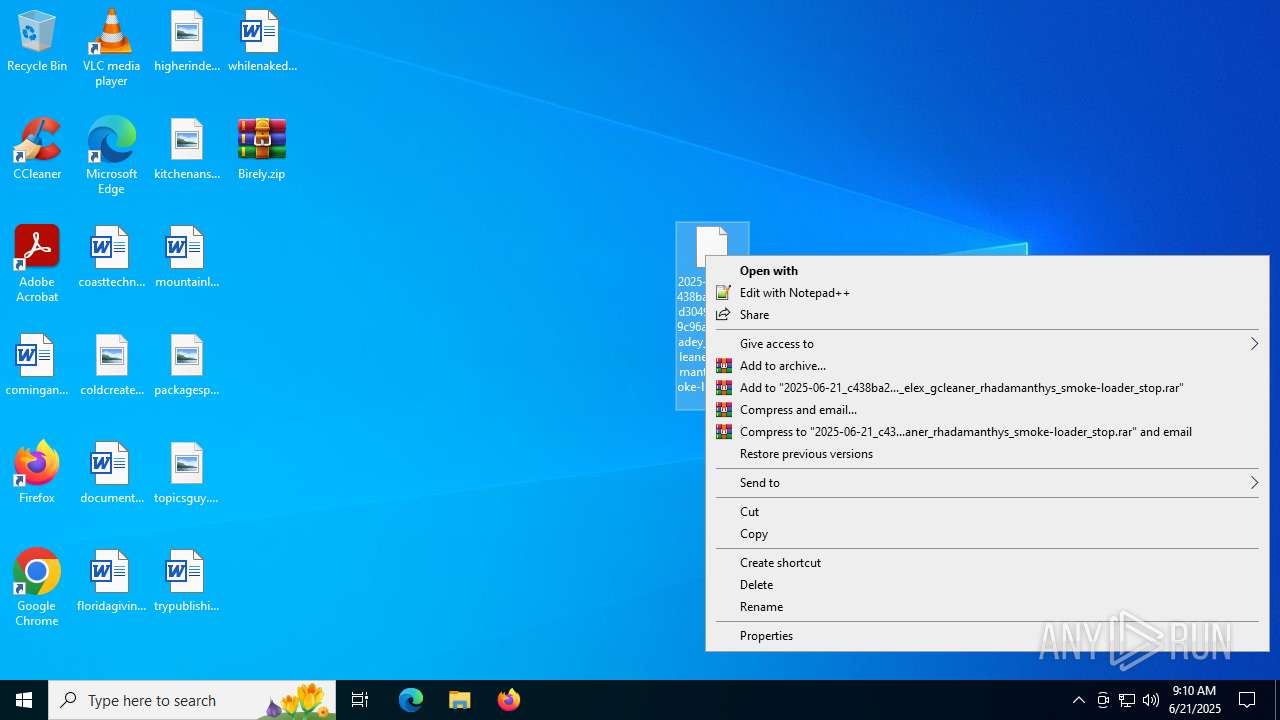The height and width of the screenshot is (720, 1280).
Task: Launch Microsoft Edge from the taskbar
Action: tap(411, 700)
